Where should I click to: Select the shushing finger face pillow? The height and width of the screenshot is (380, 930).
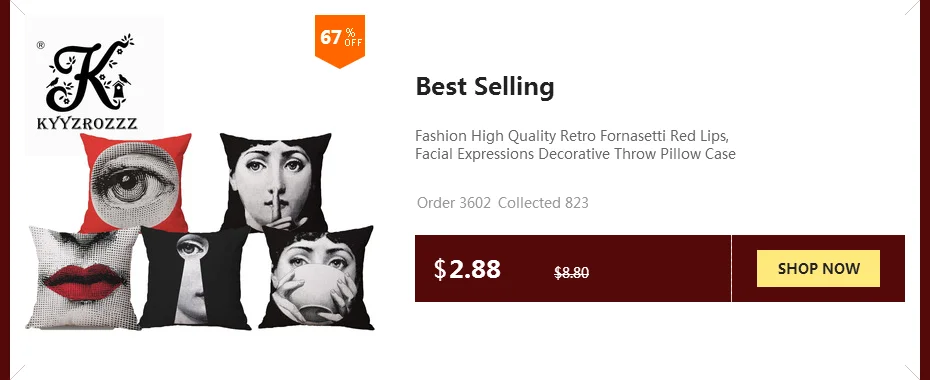pyautogui.click(x=275, y=181)
